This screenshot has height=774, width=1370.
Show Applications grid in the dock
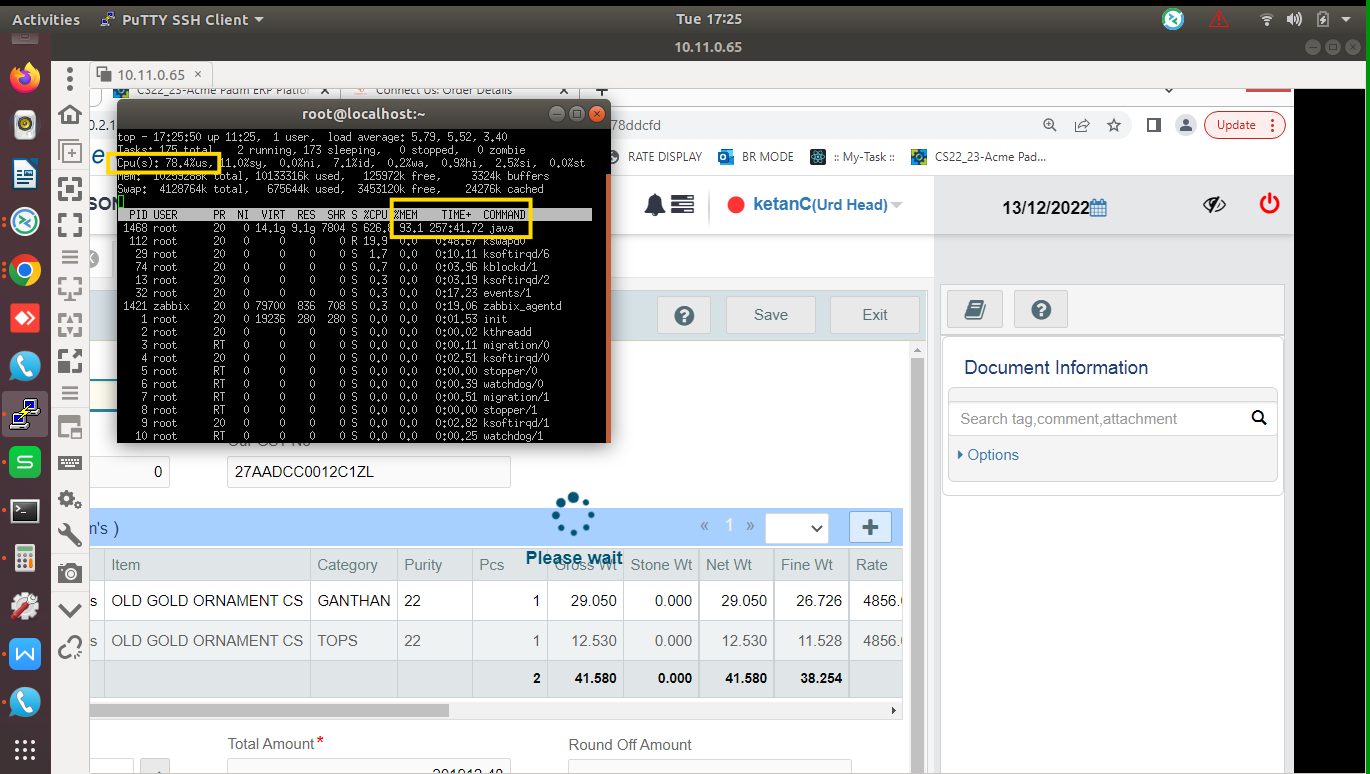click(x=25, y=749)
